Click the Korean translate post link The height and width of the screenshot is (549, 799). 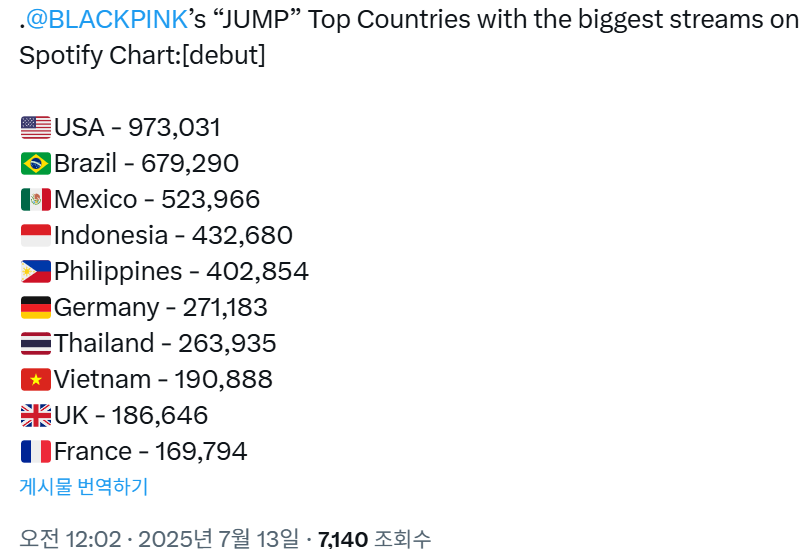click(x=84, y=486)
